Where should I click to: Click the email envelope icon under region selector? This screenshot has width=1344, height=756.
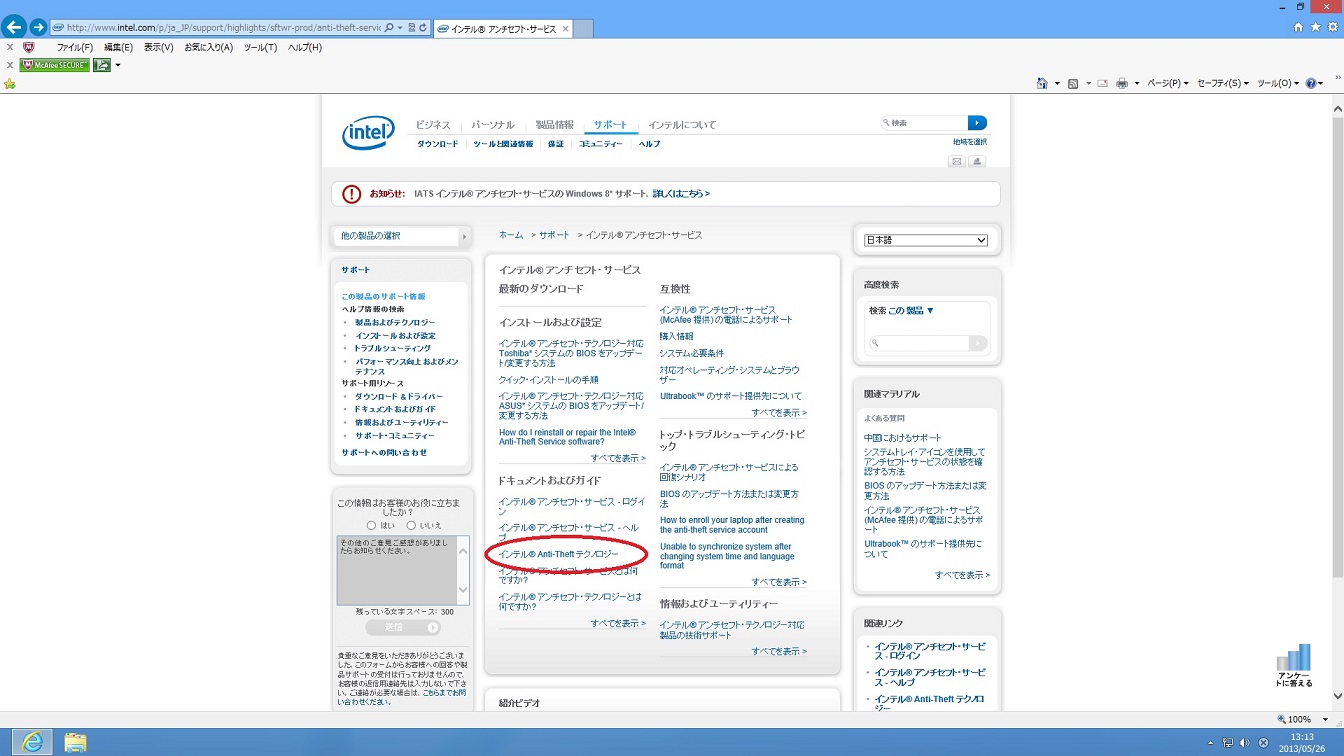957,161
